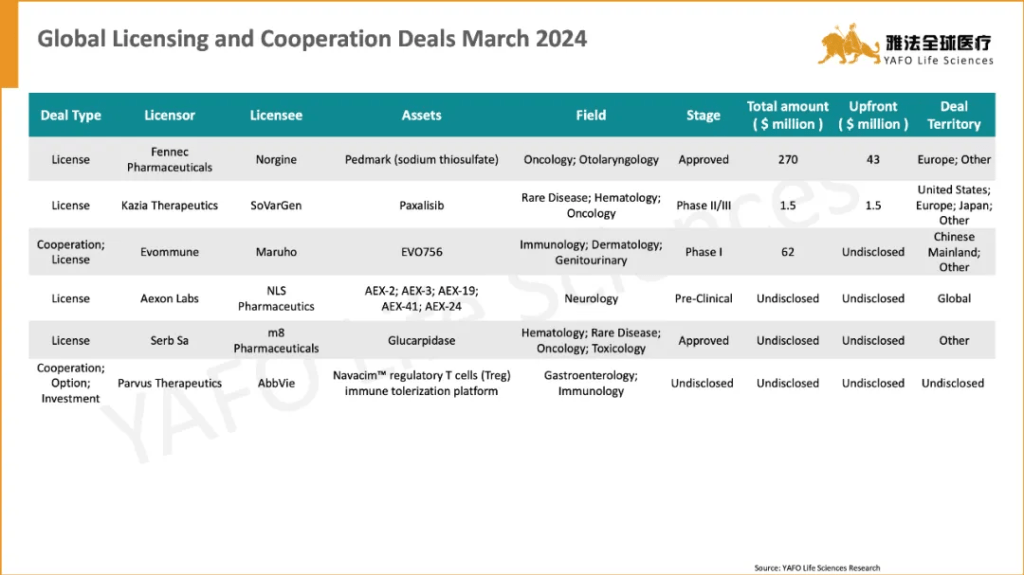Click the 'Upfront ($ million)' column header

[873, 115]
